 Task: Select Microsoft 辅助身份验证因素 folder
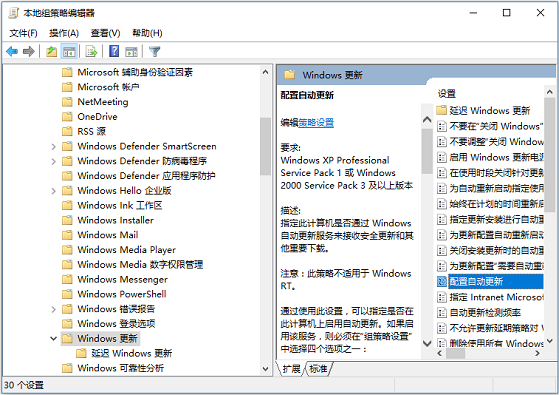click(x=135, y=72)
